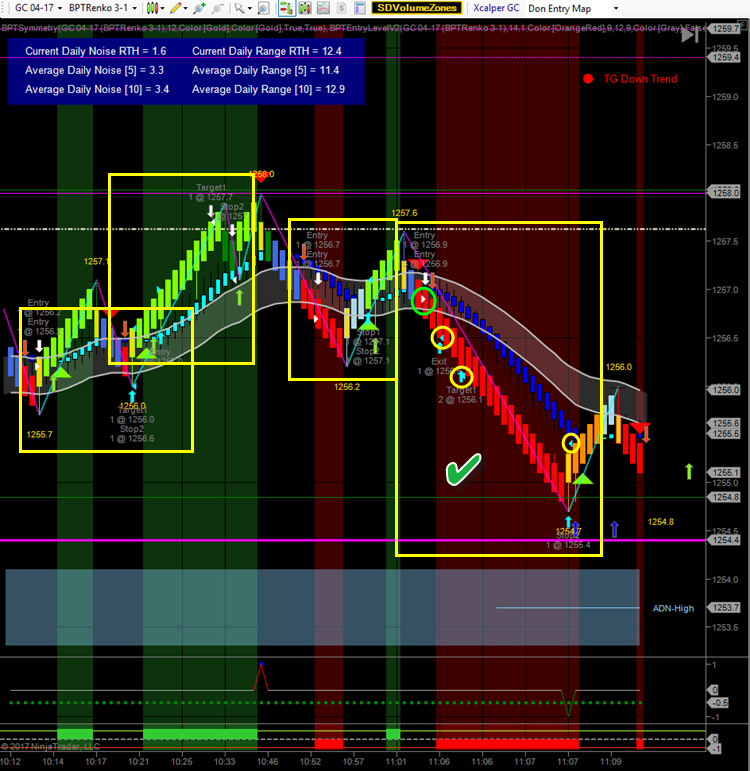Click Current Daily Range RTH = 12.4
The width and height of the screenshot is (750, 771).
(267, 51)
